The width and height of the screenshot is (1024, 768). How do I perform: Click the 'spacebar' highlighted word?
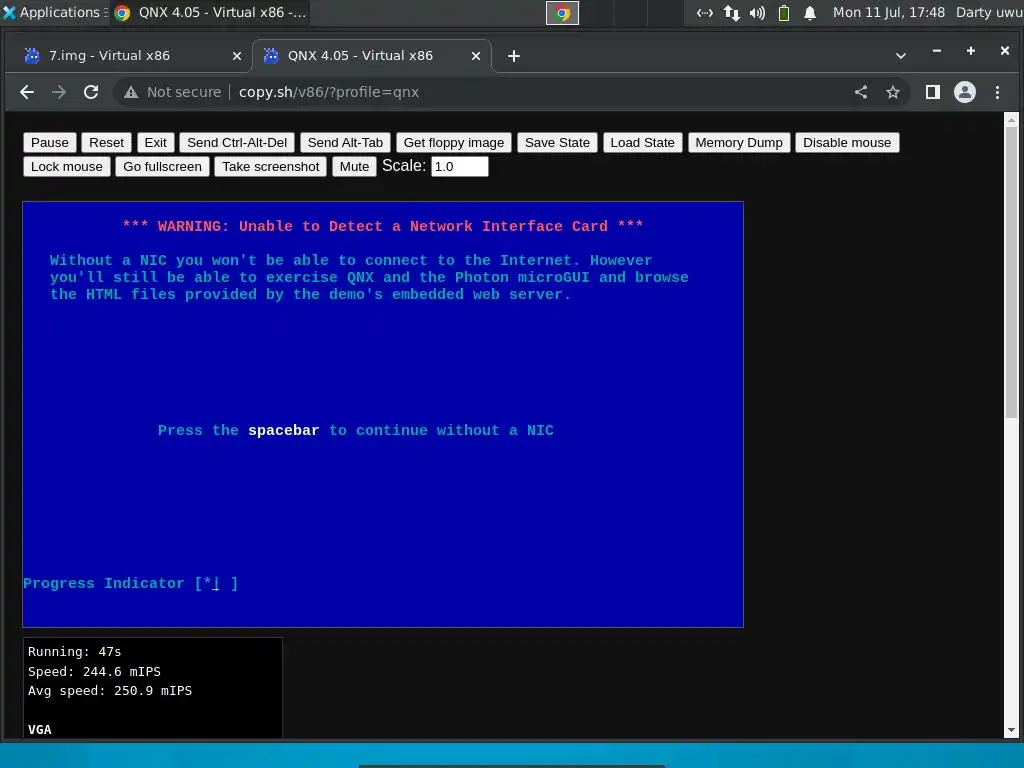pyautogui.click(x=283, y=430)
